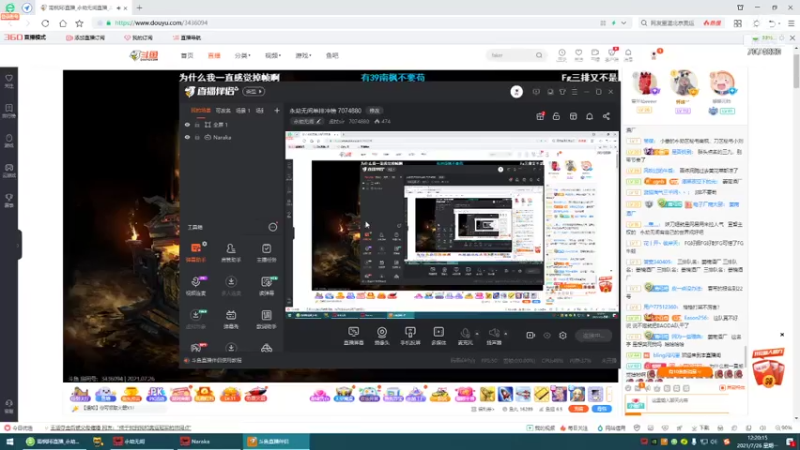This screenshot has width=800, height=450.
Task: Click the toolbox more-options circle icon
Action: pos(273,227)
